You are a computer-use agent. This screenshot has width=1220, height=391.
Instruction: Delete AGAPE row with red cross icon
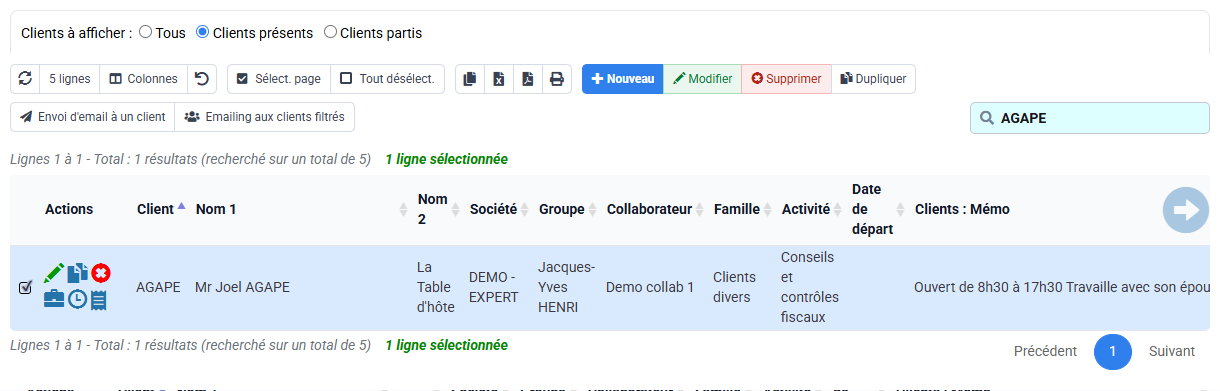pyautogui.click(x=101, y=273)
